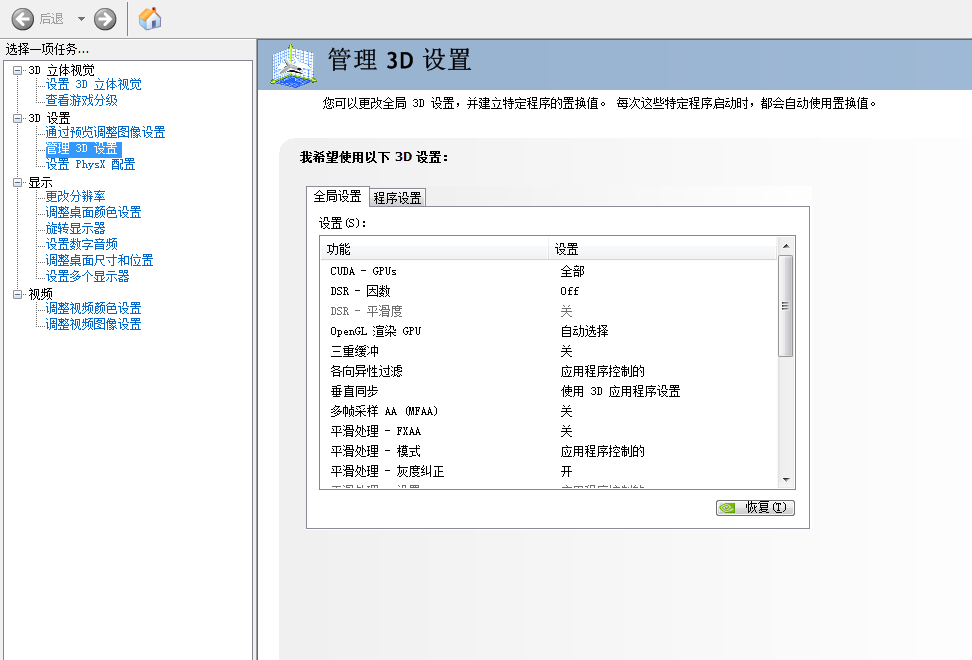Select 管理 3D 设置 in the tree
This screenshot has width=972, height=660.
coord(83,149)
